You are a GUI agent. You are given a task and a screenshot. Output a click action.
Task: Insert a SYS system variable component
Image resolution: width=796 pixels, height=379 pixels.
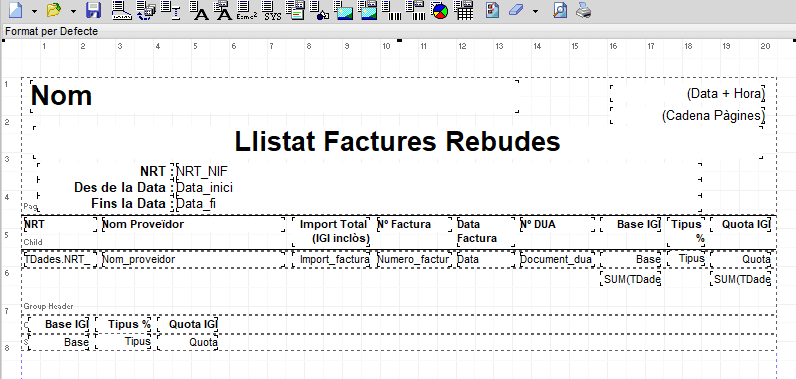click(x=273, y=10)
